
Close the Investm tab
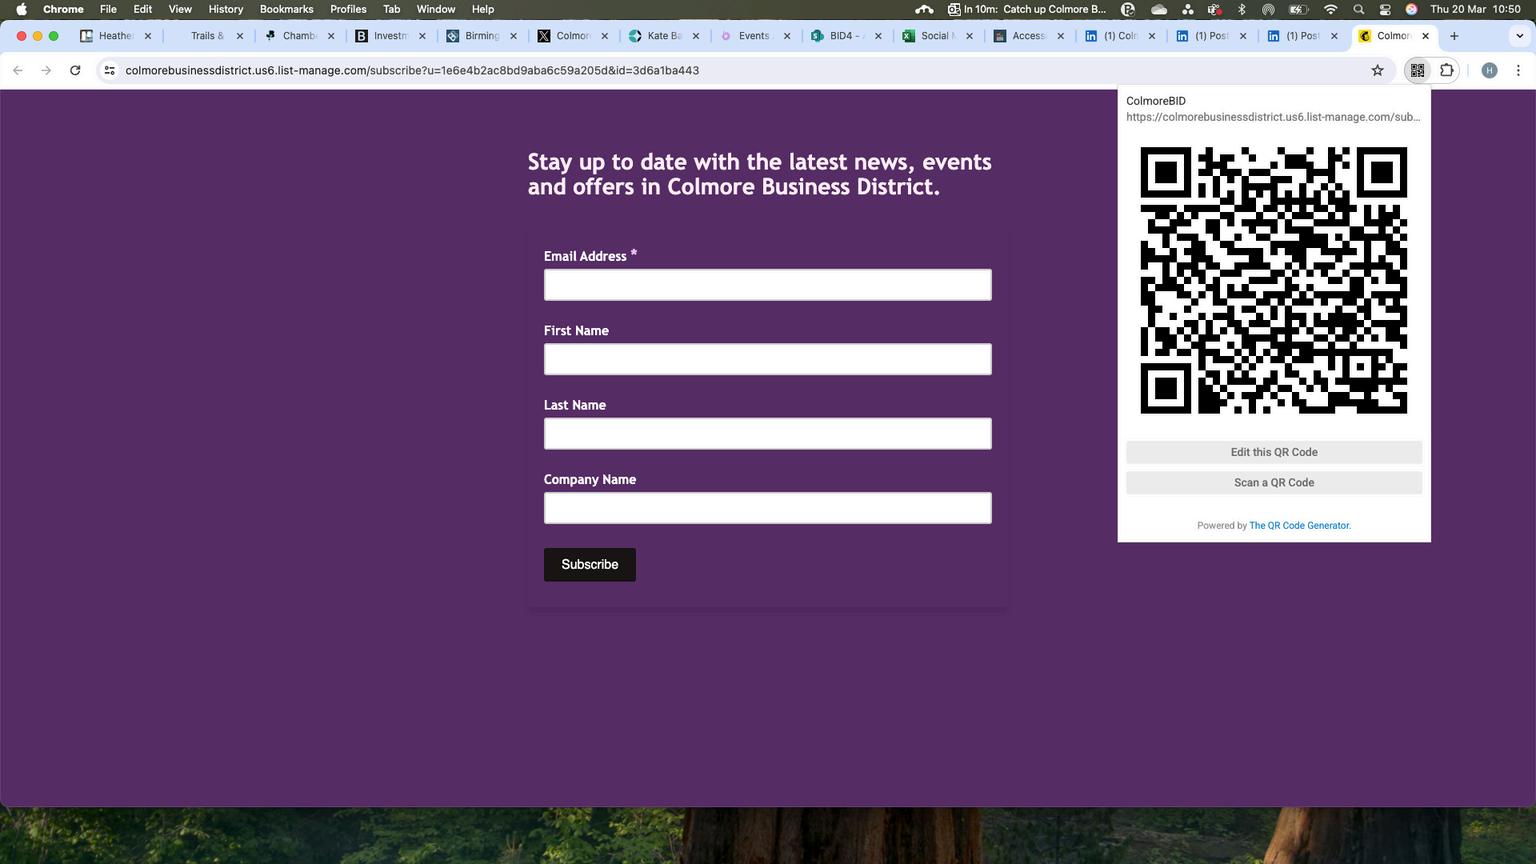tap(422, 36)
